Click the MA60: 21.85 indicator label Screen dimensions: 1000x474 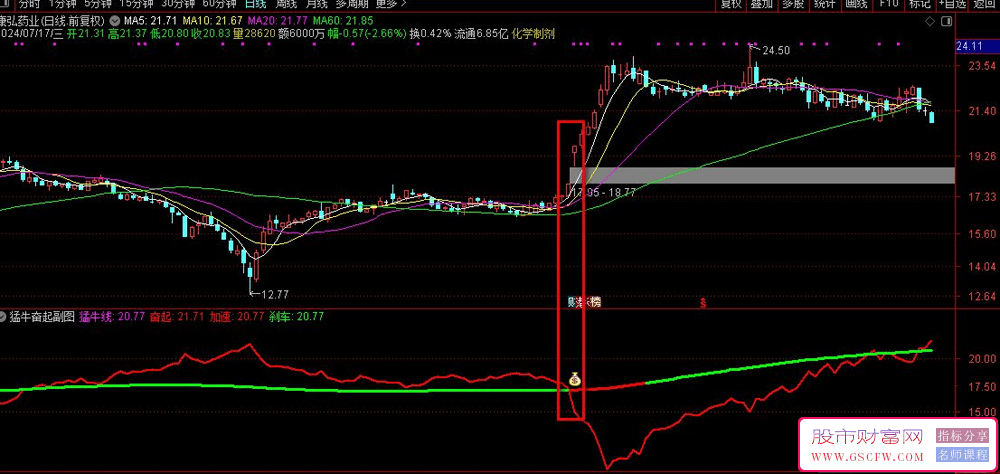click(x=341, y=20)
